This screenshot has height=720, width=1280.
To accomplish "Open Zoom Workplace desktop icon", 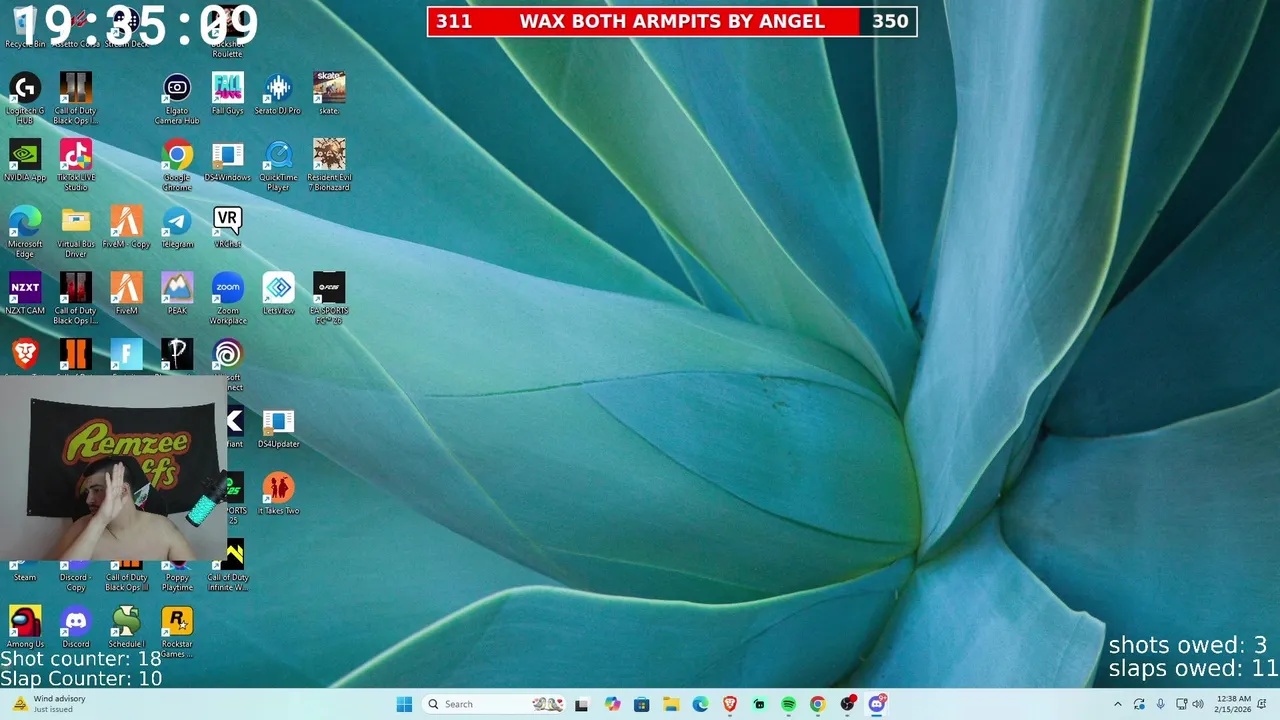I will click(x=227, y=298).
